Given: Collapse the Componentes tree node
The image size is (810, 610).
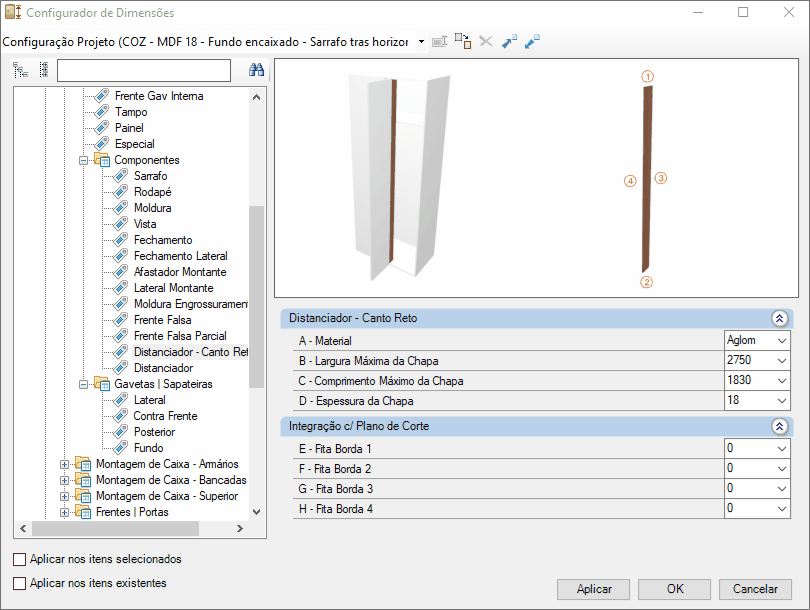Looking at the screenshot, I should [83, 160].
